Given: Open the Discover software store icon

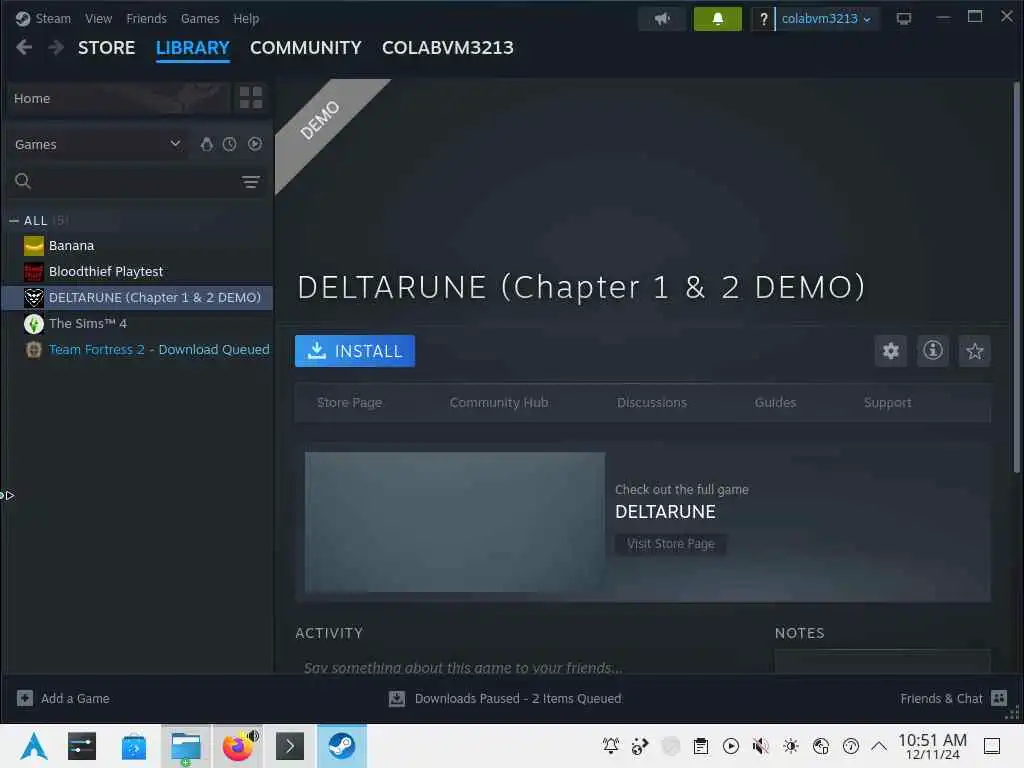Looking at the screenshot, I should point(134,746).
